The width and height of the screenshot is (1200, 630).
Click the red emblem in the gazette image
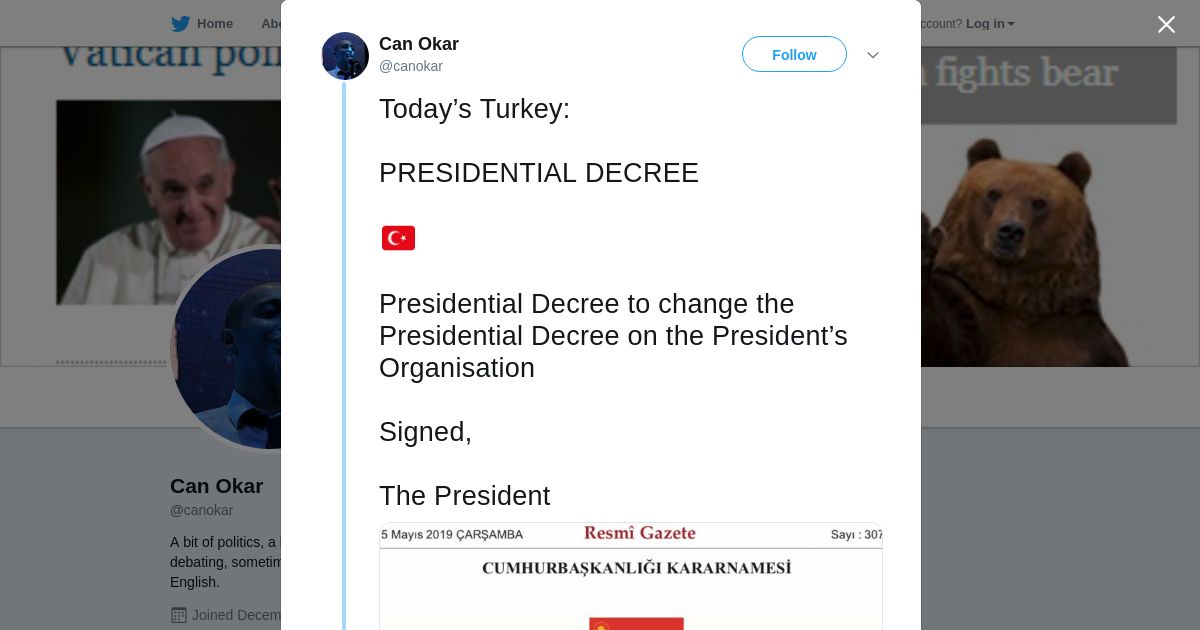[636, 624]
